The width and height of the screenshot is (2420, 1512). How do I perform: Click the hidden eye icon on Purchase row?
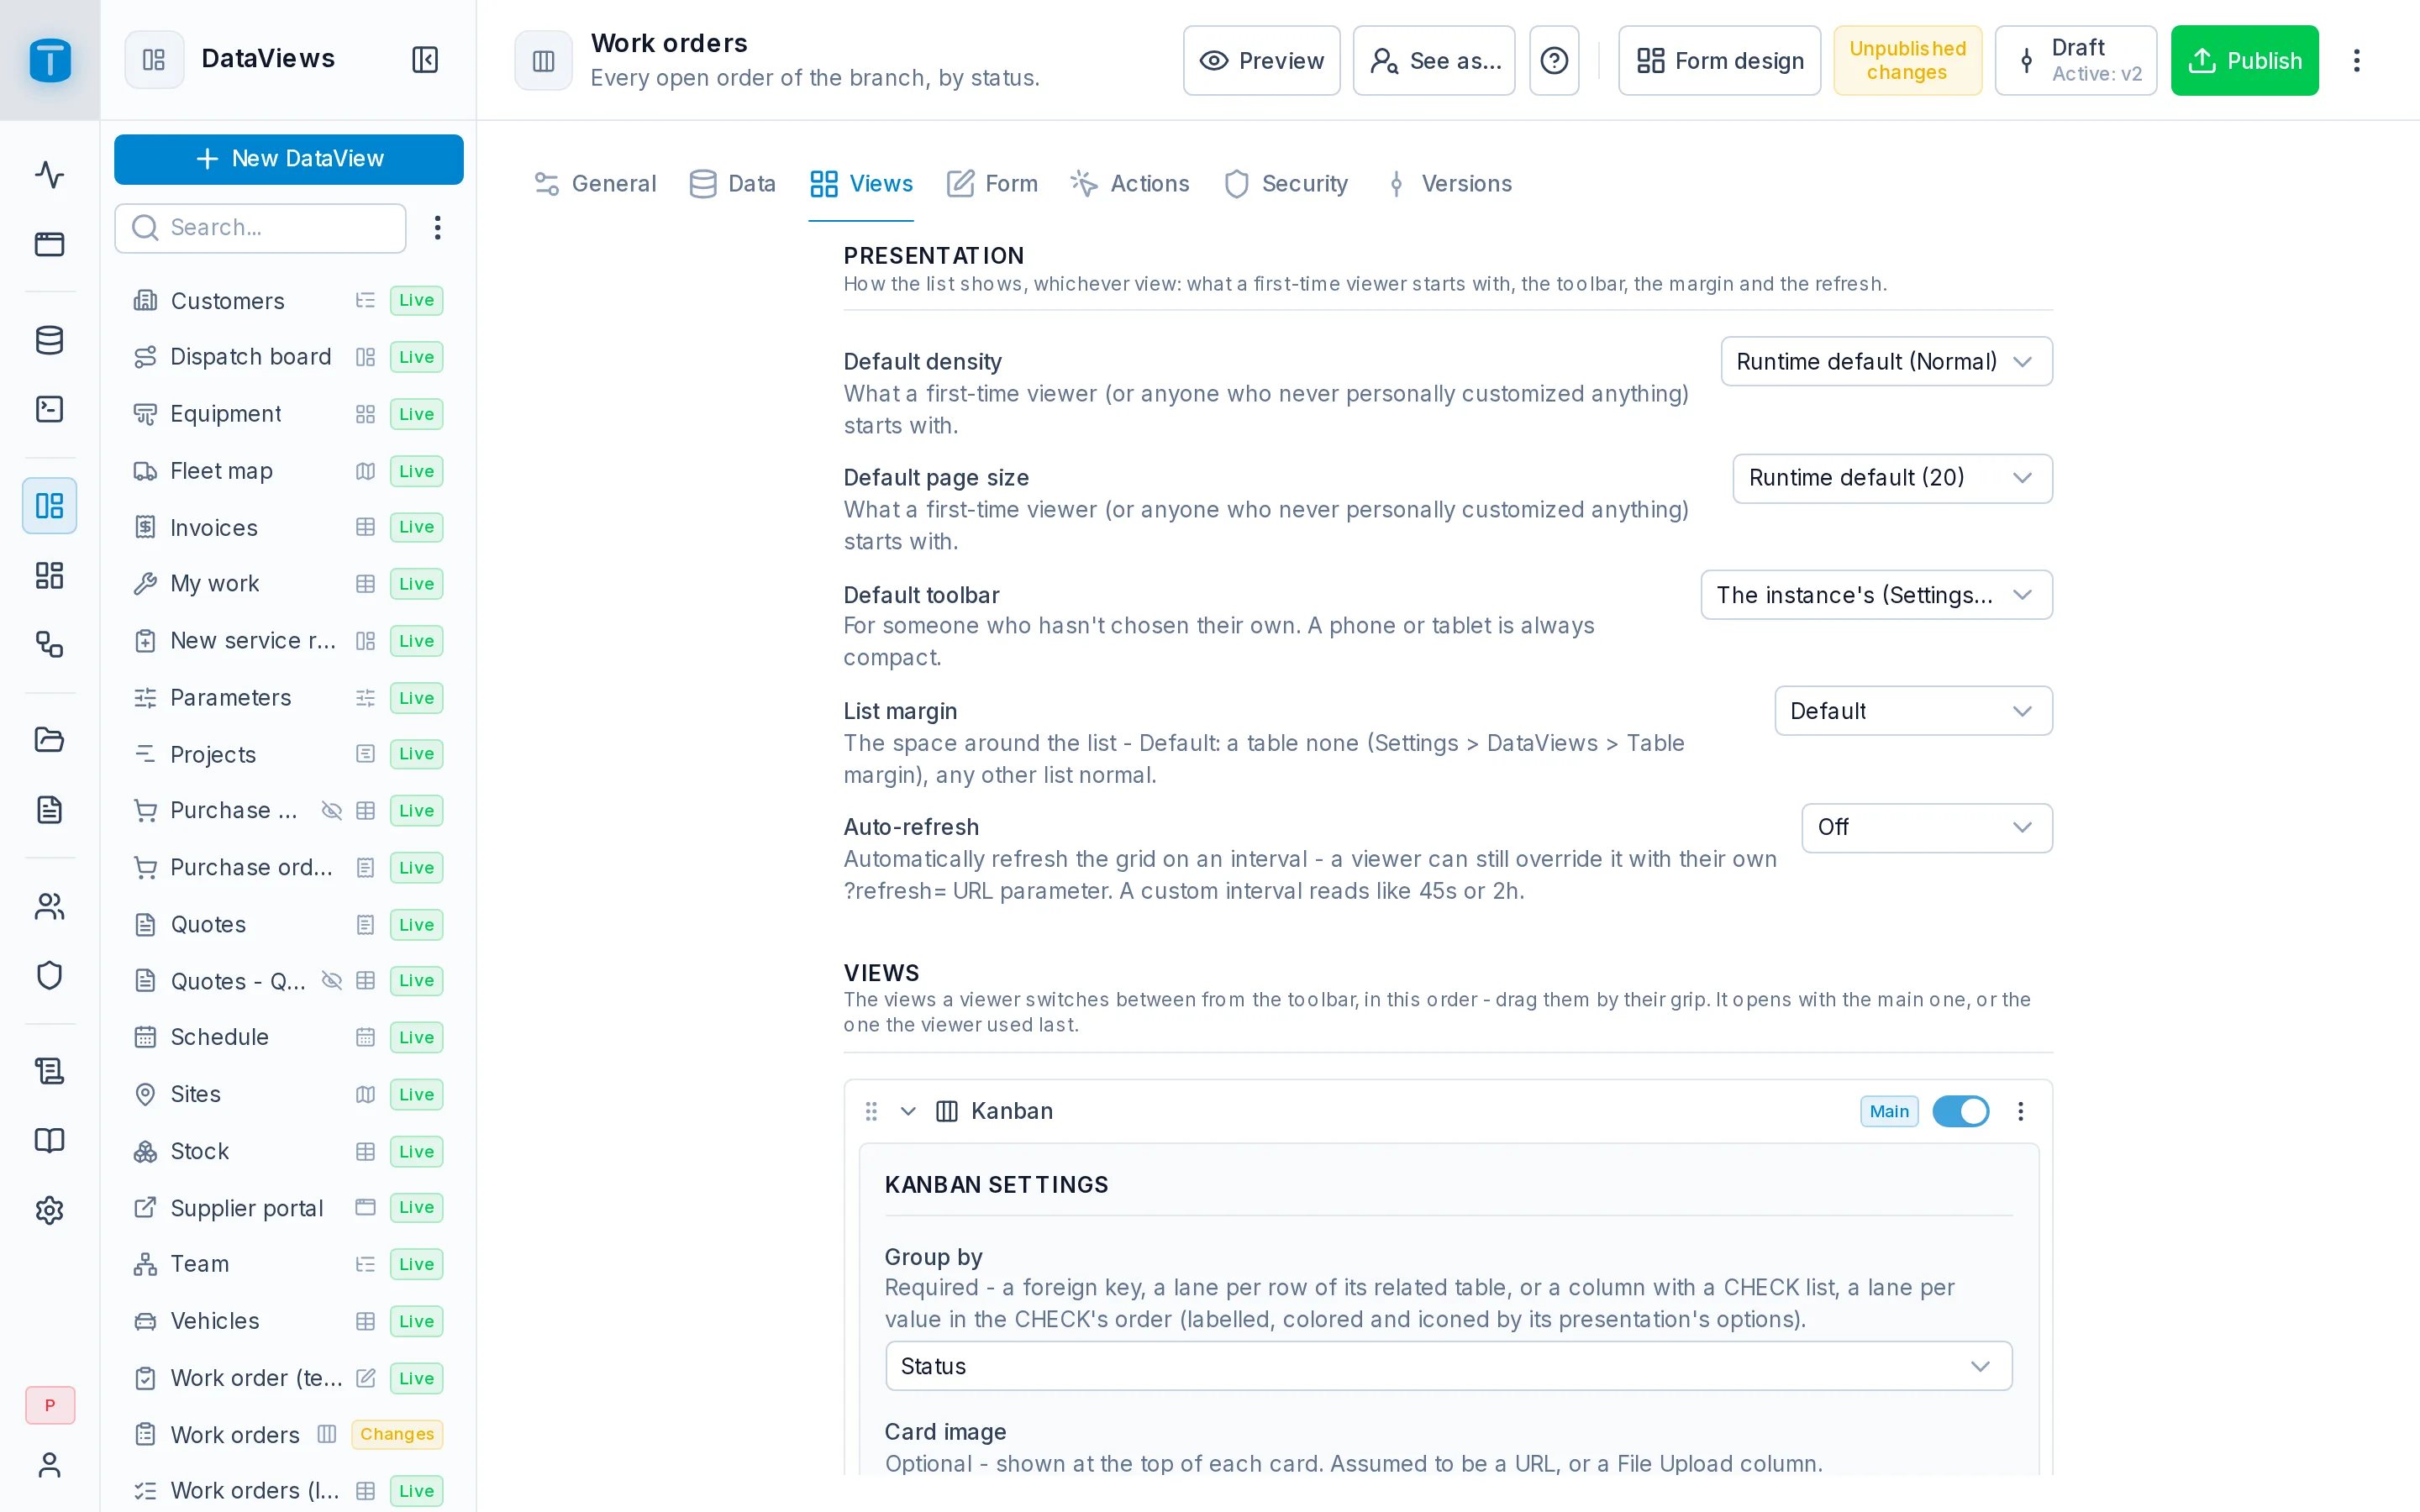332,811
